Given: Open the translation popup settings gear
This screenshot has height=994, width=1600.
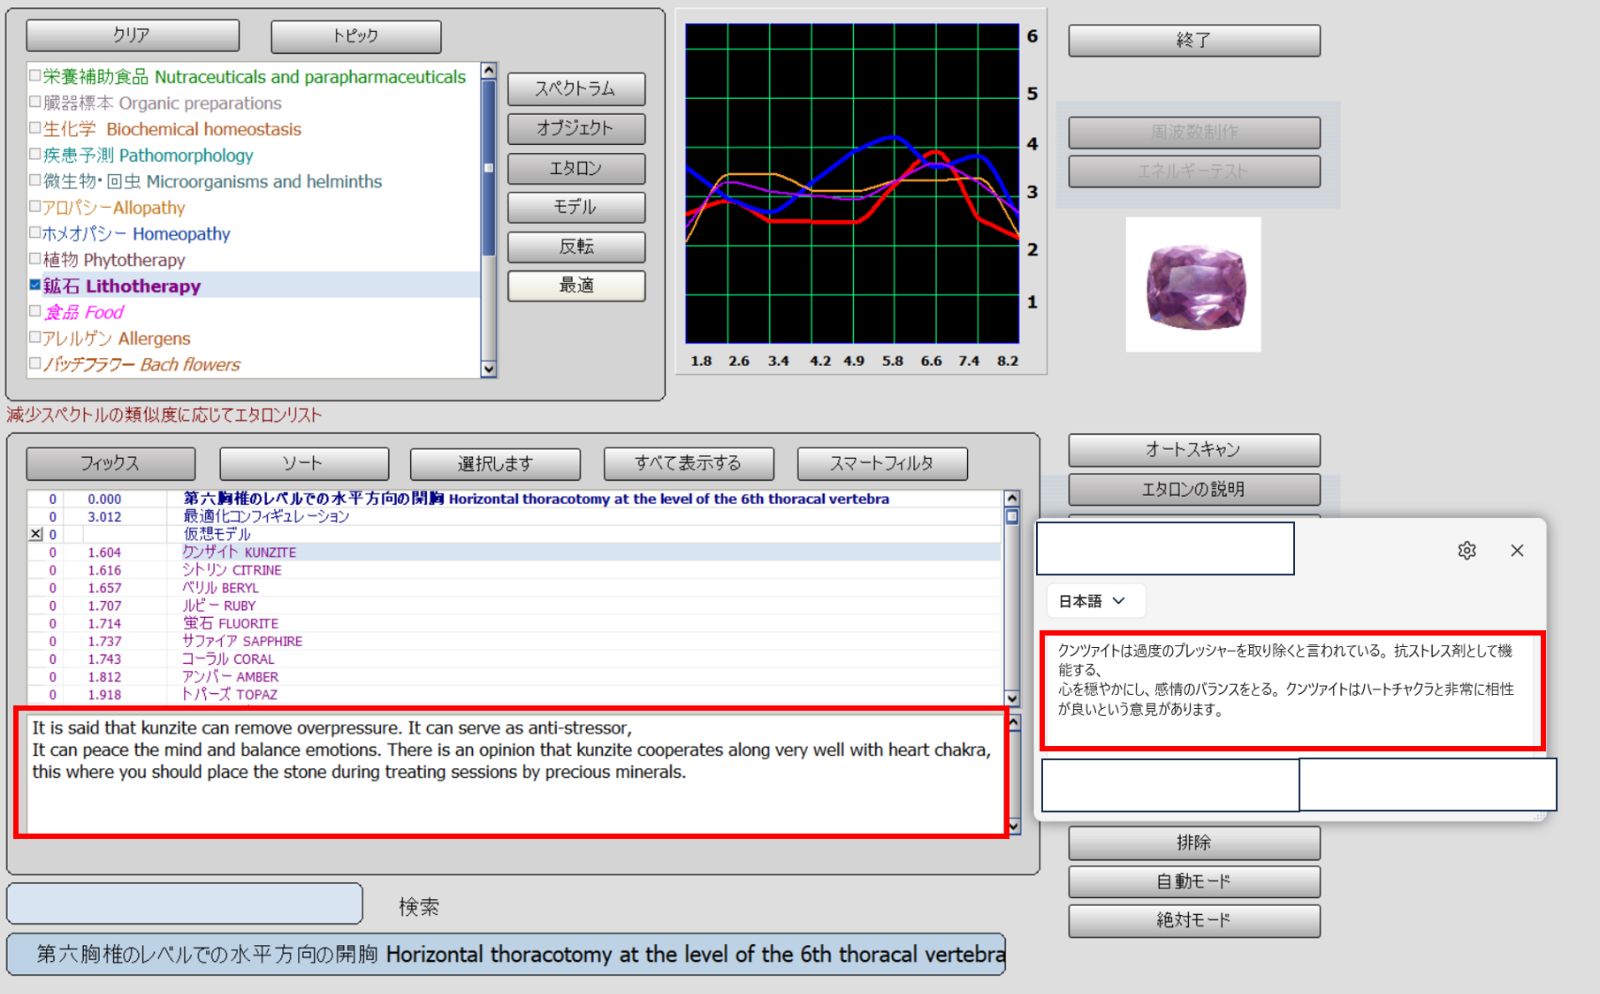Looking at the screenshot, I should click(1466, 550).
